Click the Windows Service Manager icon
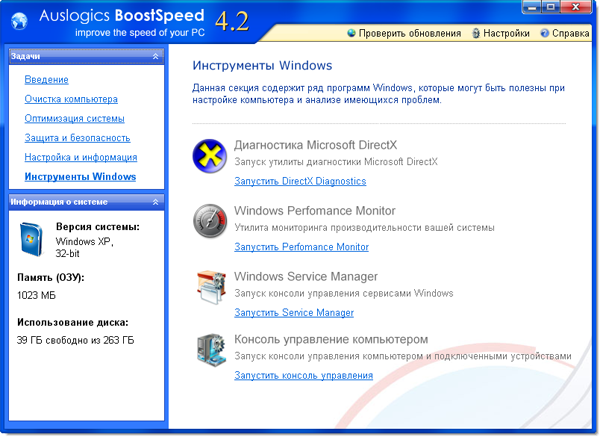Image resolution: width=600 pixels, height=437 pixels. 211,287
